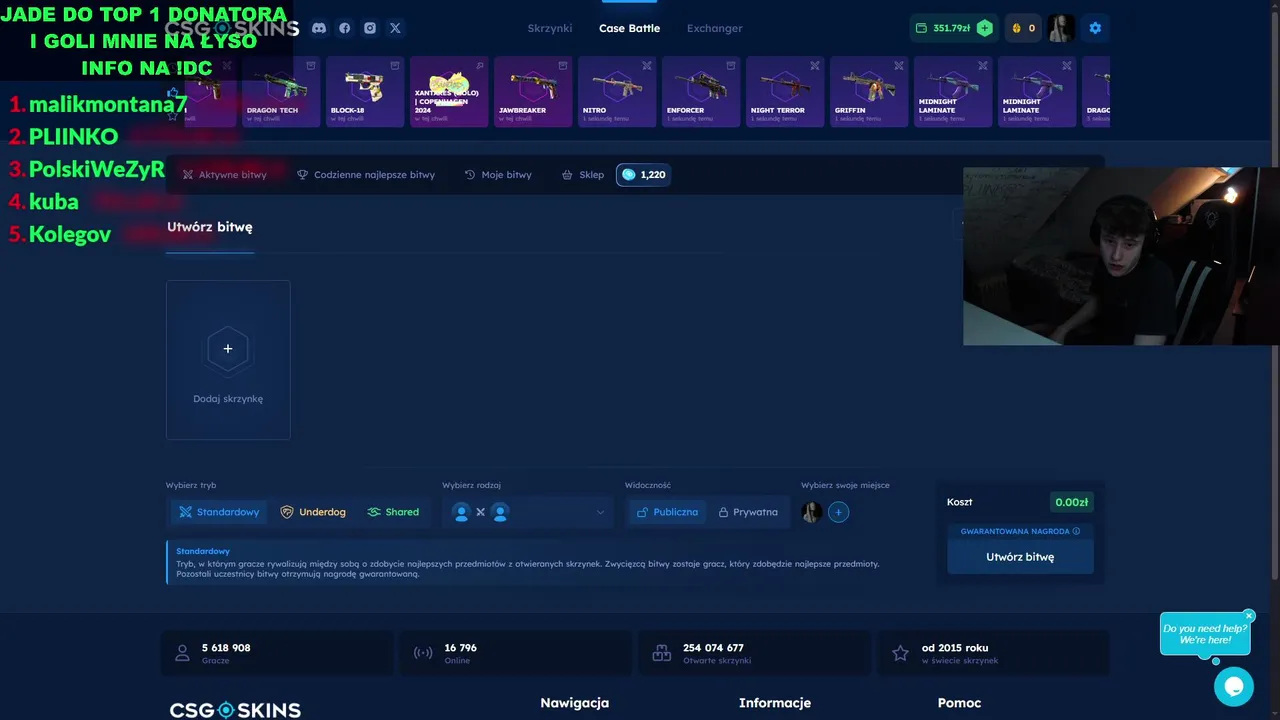Open the Nitro live drop card
Viewport: 1280px width, 720px height.
click(617, 92)
